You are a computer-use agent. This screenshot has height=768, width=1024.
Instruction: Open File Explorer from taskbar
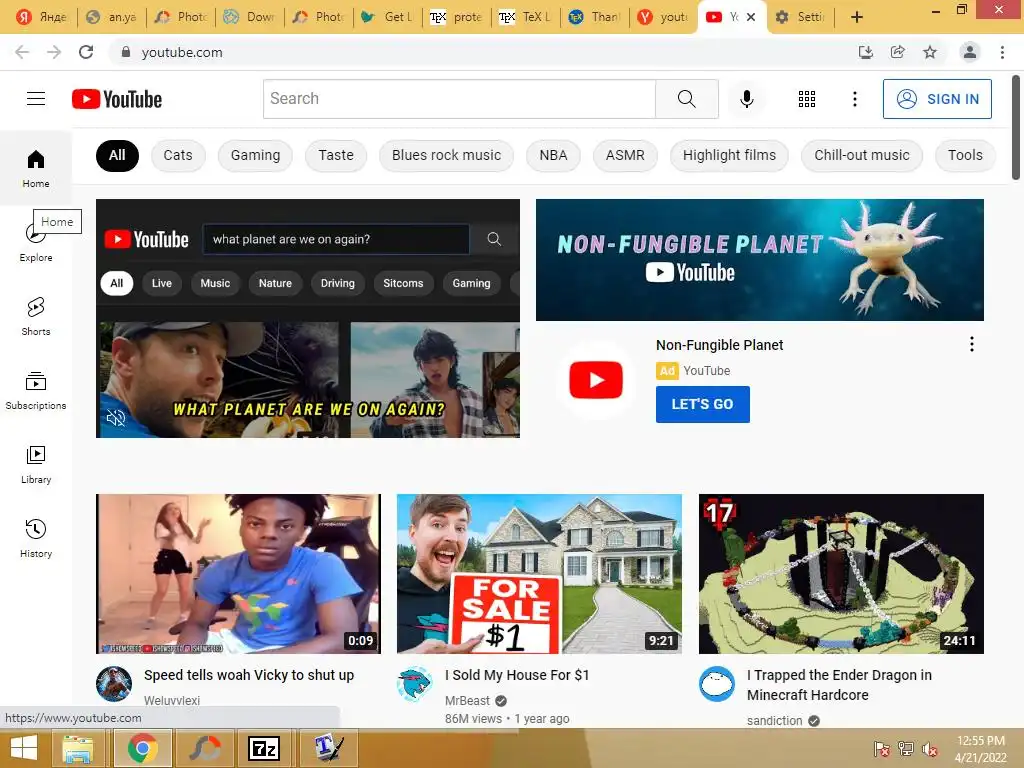pos(78,748)
